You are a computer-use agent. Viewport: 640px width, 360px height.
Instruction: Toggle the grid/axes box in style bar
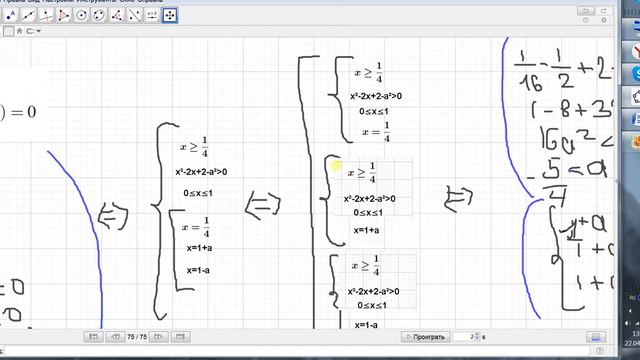9,31
